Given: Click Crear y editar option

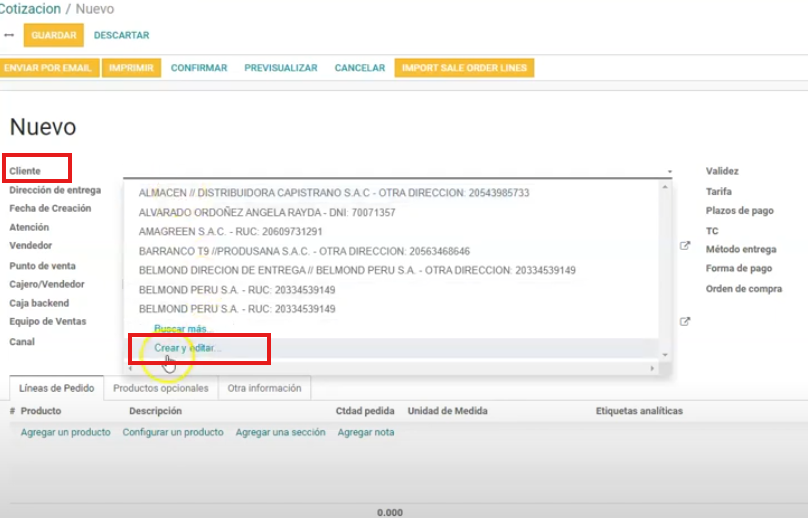Looking at the screenshot, I should 188,348.
